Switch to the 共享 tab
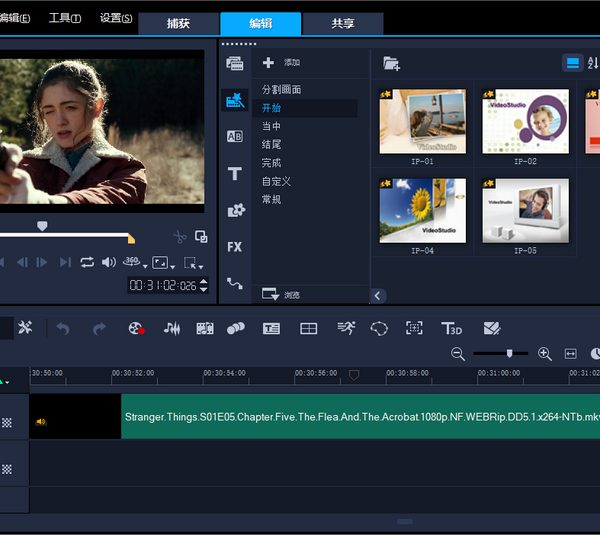 point(343,23)
